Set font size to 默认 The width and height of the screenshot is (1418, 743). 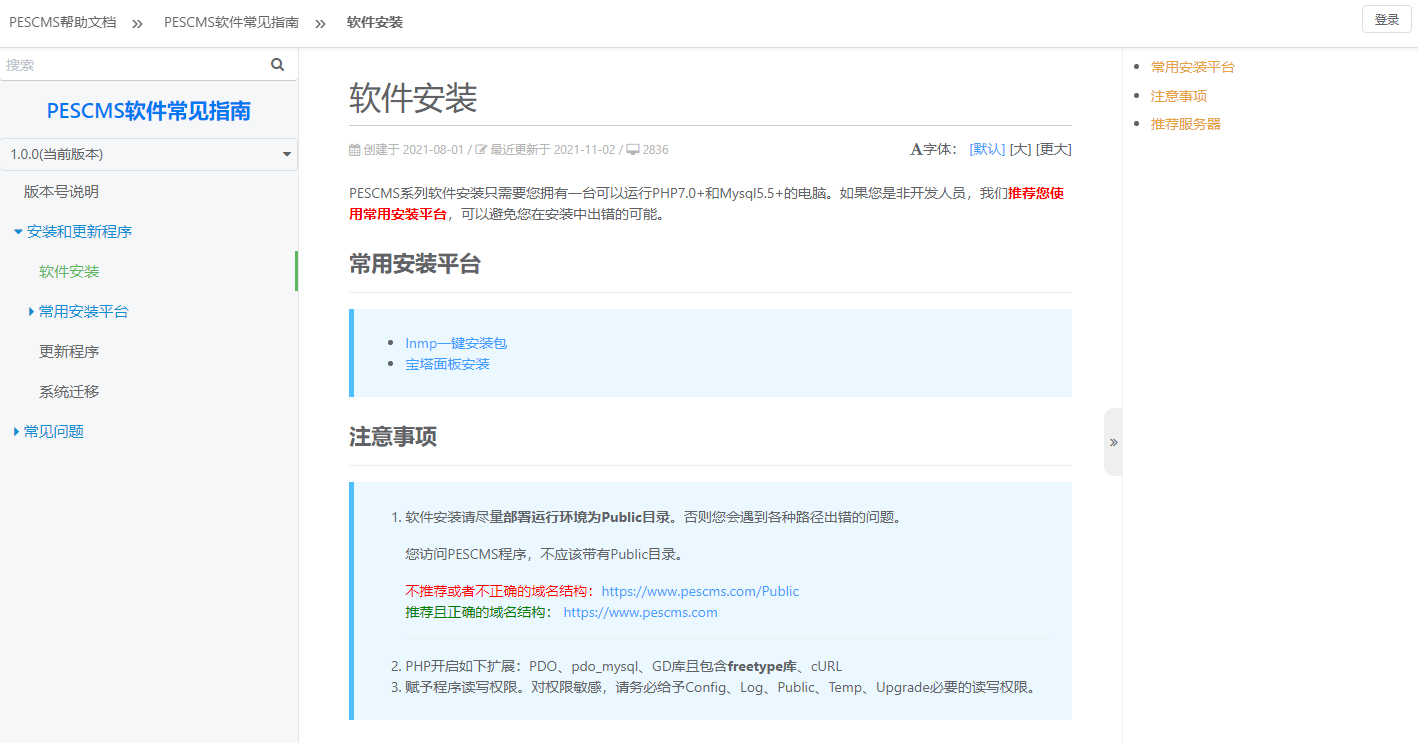point(987,149)
